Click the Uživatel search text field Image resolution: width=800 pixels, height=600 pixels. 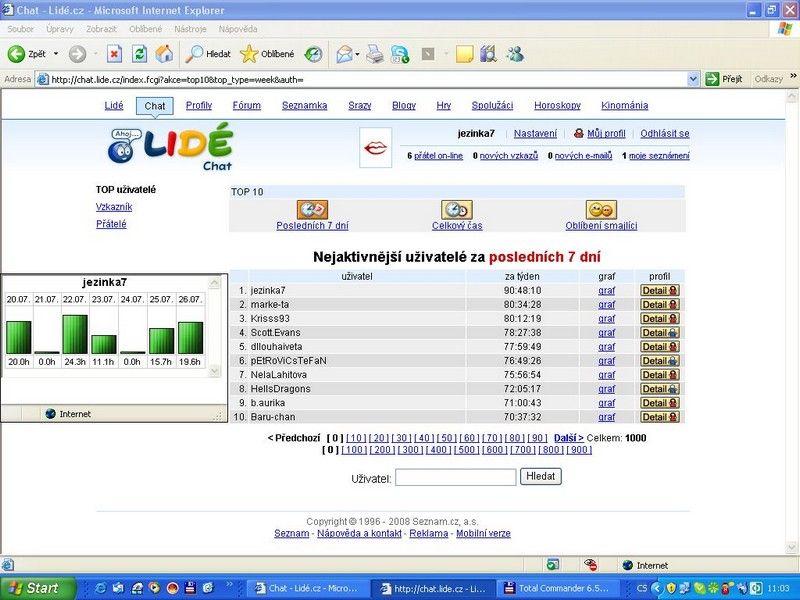point(455,478)
